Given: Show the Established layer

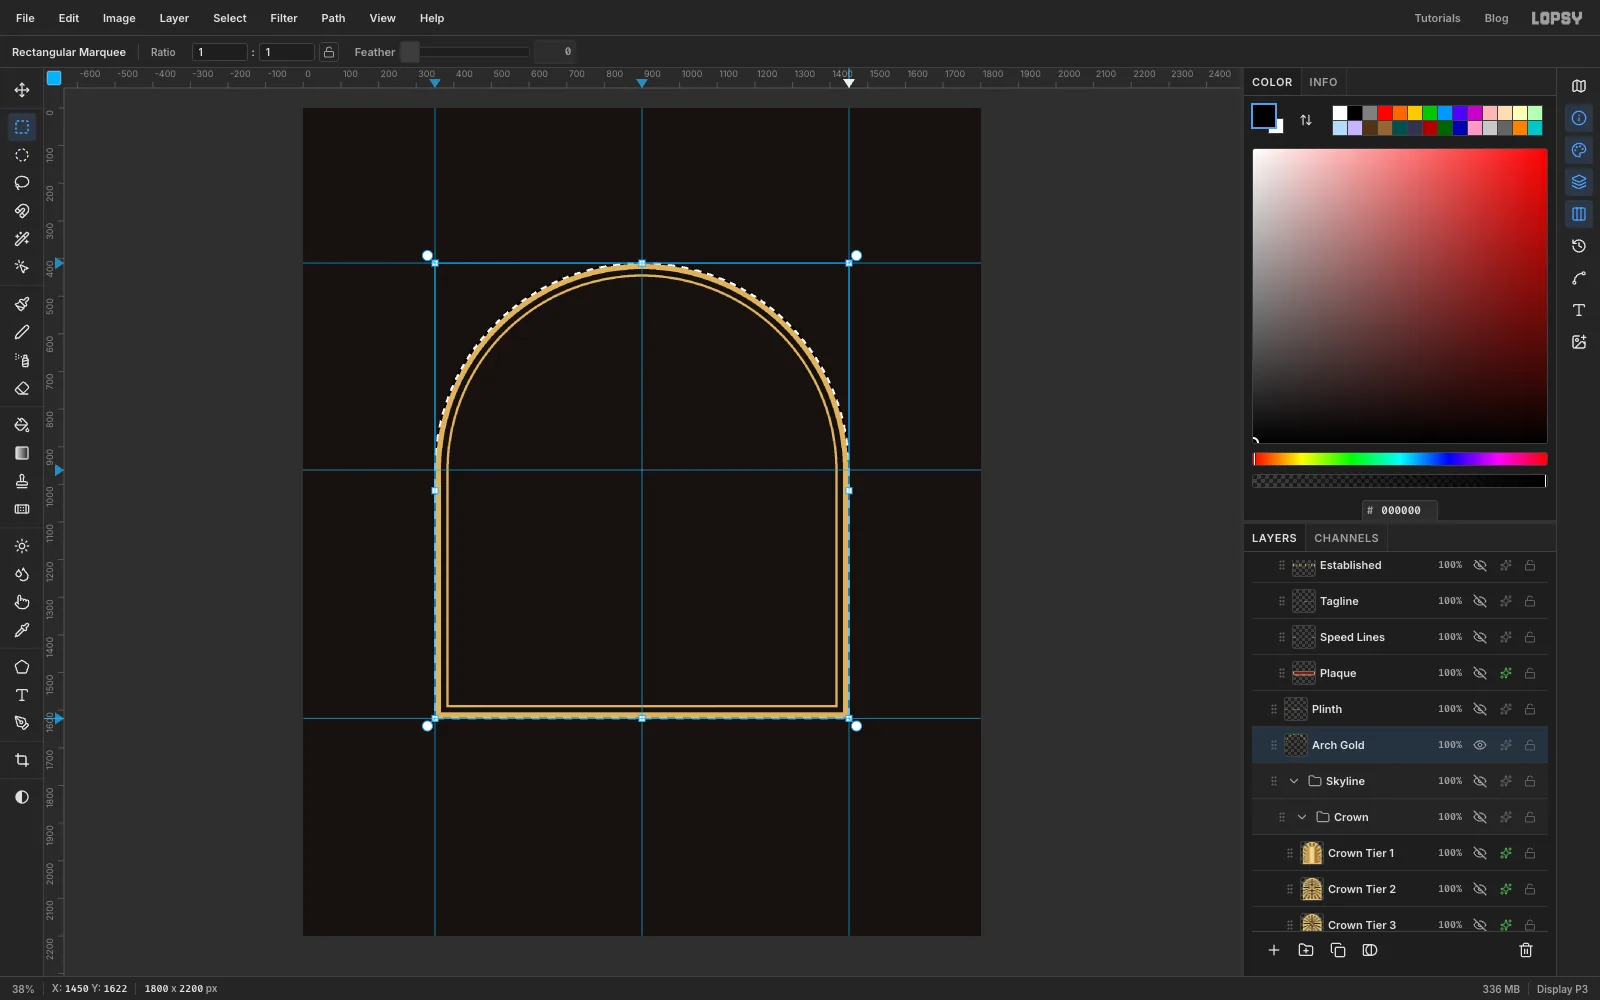Looking at the screenshot, I should click(1480, 565).
